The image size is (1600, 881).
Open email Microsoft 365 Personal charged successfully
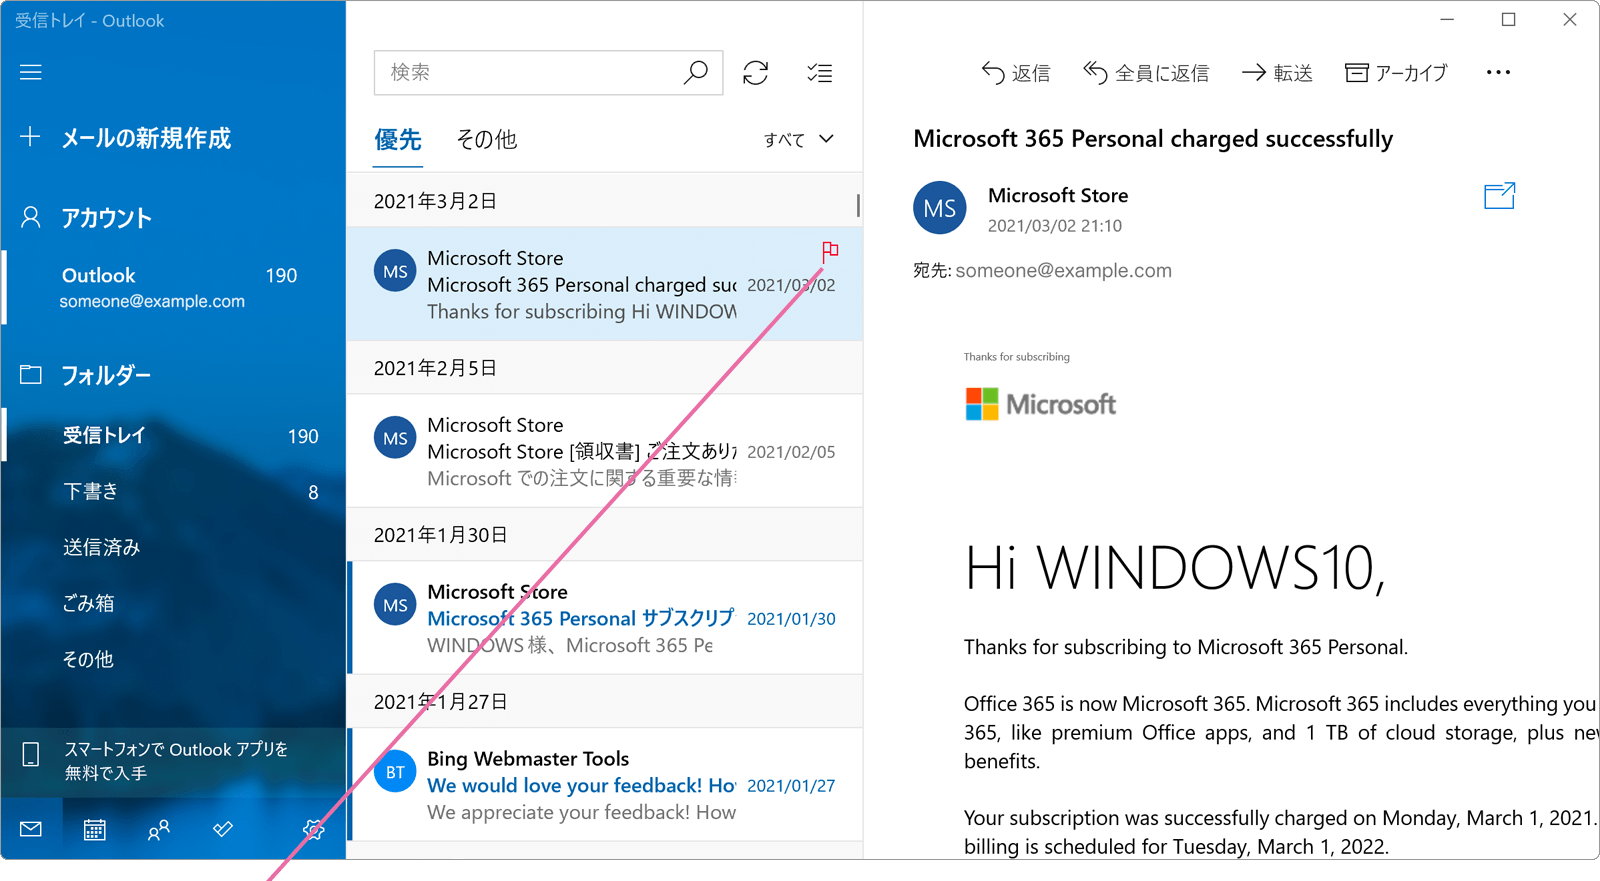pos(605,284)
